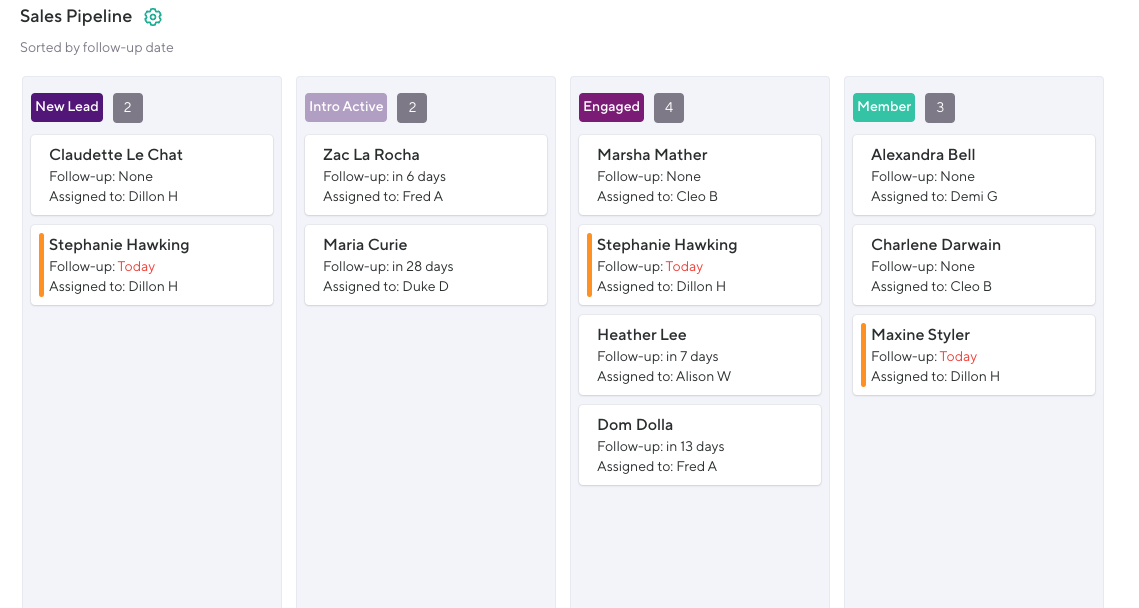The image size is (1139, 608).
Task: Click the New Lead stage label
Action: click(x=67, y=107)
